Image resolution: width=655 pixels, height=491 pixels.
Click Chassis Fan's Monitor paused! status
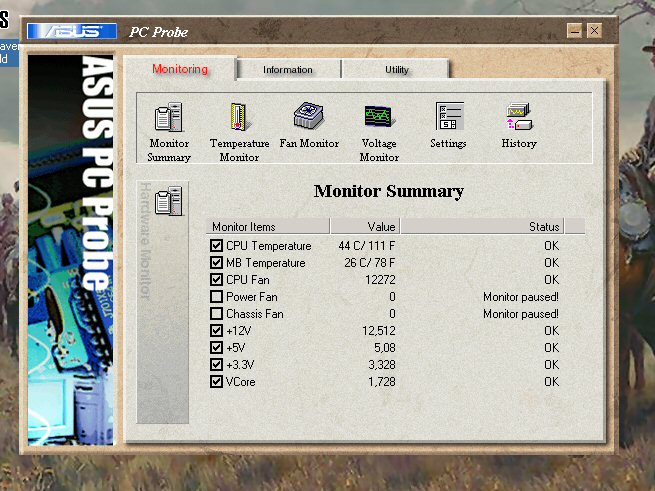click(x=521, y=314)
